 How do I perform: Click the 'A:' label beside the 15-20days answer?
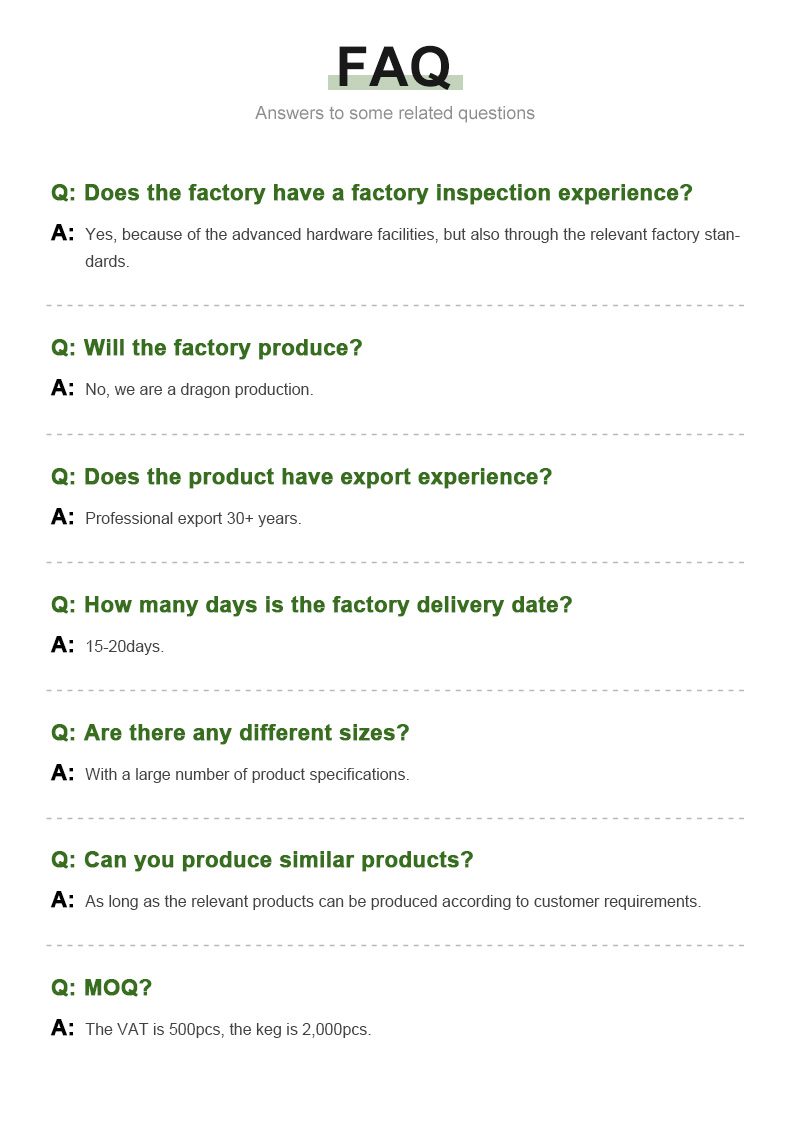62,644
